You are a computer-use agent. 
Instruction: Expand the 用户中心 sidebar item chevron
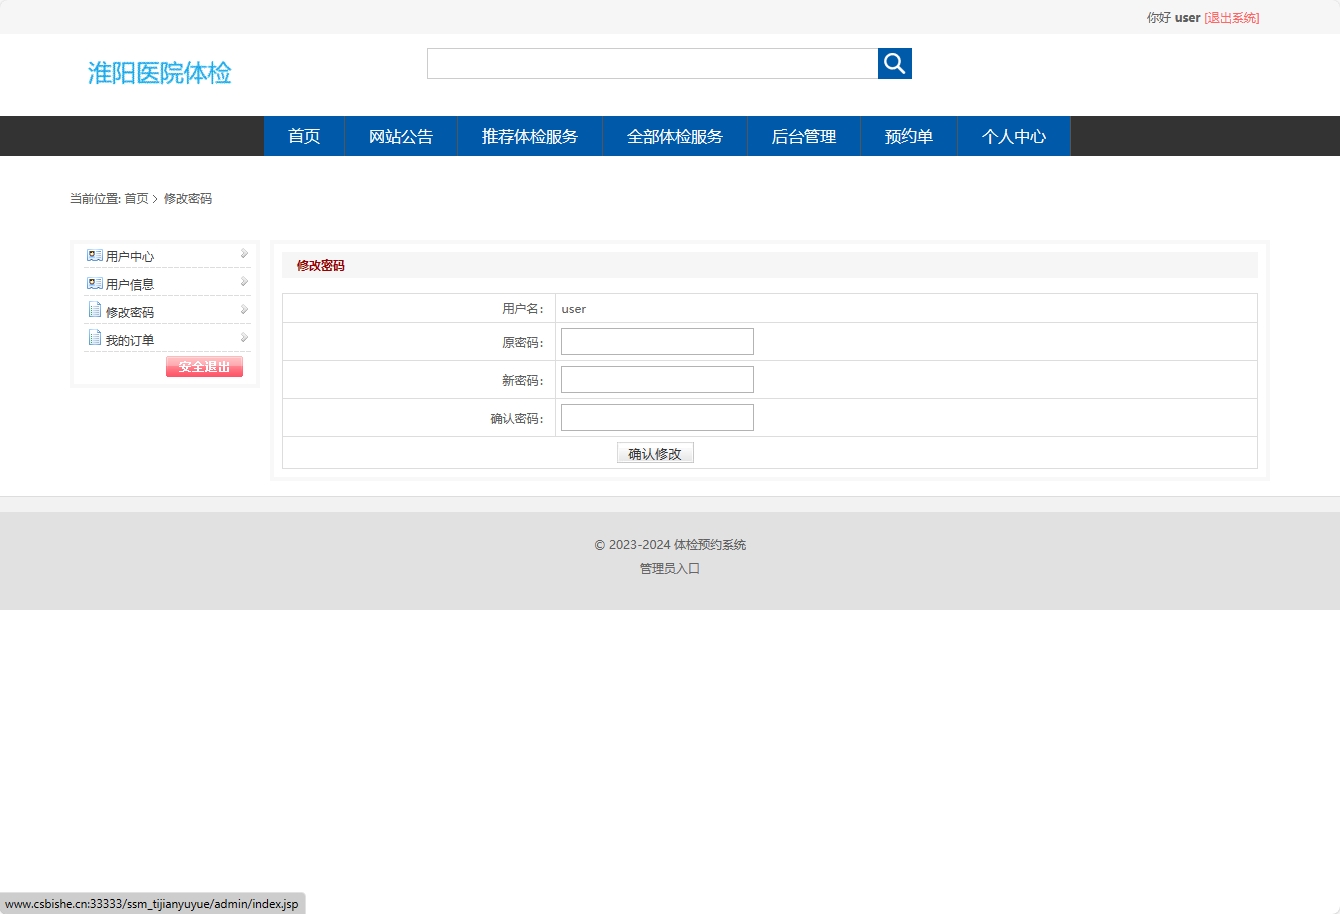tap(243, 254)
